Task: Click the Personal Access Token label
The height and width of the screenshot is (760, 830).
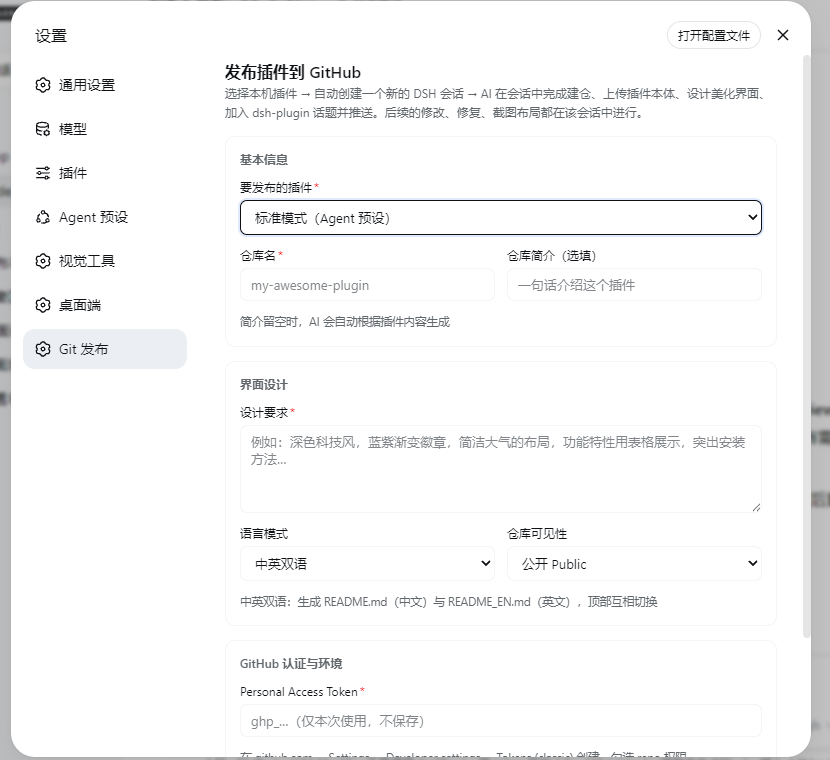Action: 299,692
